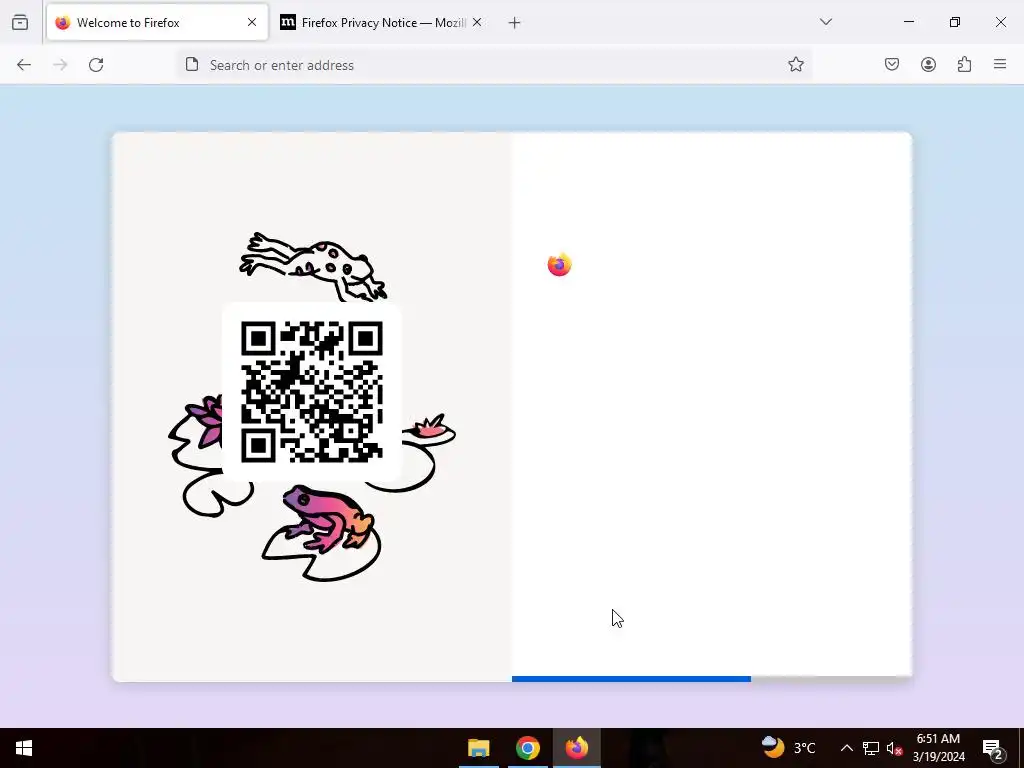
Task: Open Firefox View from the tab strip
Action: pos(20,23)
